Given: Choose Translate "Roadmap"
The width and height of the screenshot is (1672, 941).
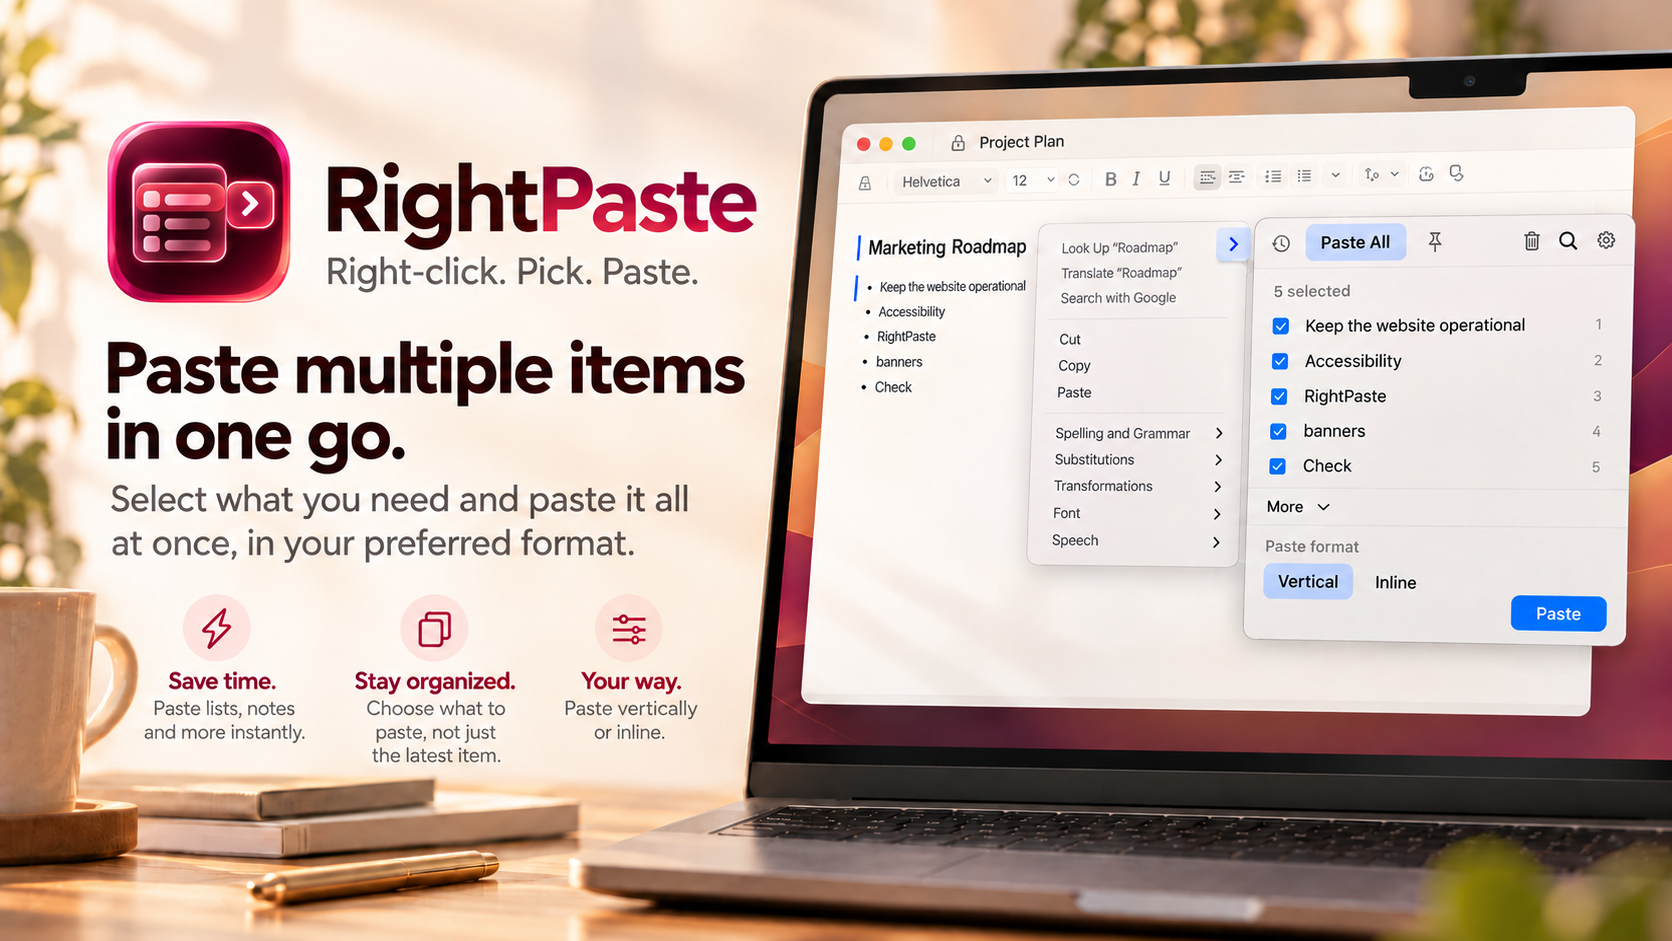Looking at the screenshot, I should pos(1121,273).
